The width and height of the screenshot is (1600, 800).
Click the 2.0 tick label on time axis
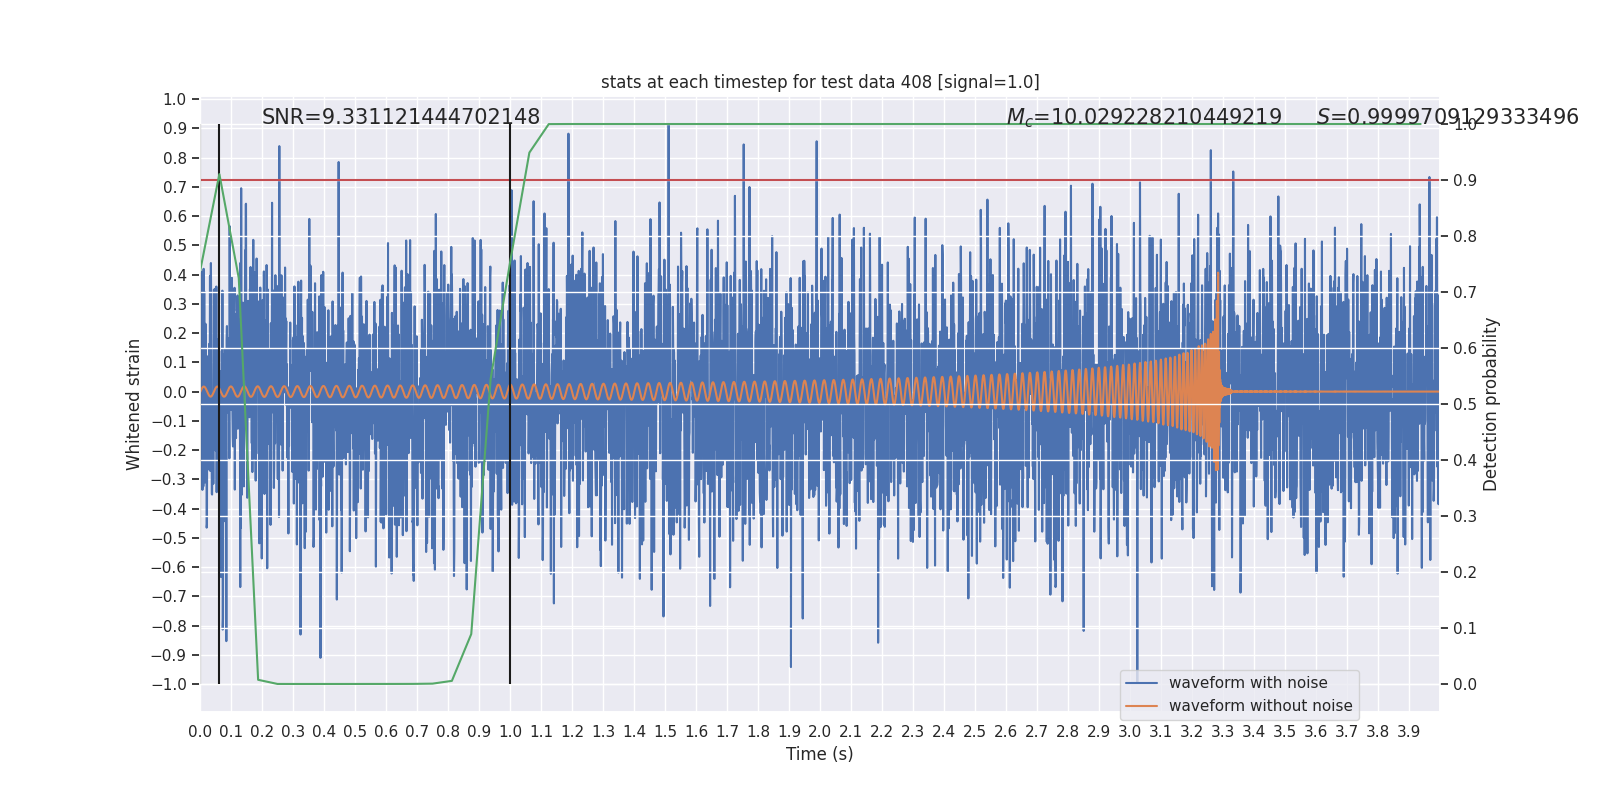pyautogui.click(x=820, y=732)
